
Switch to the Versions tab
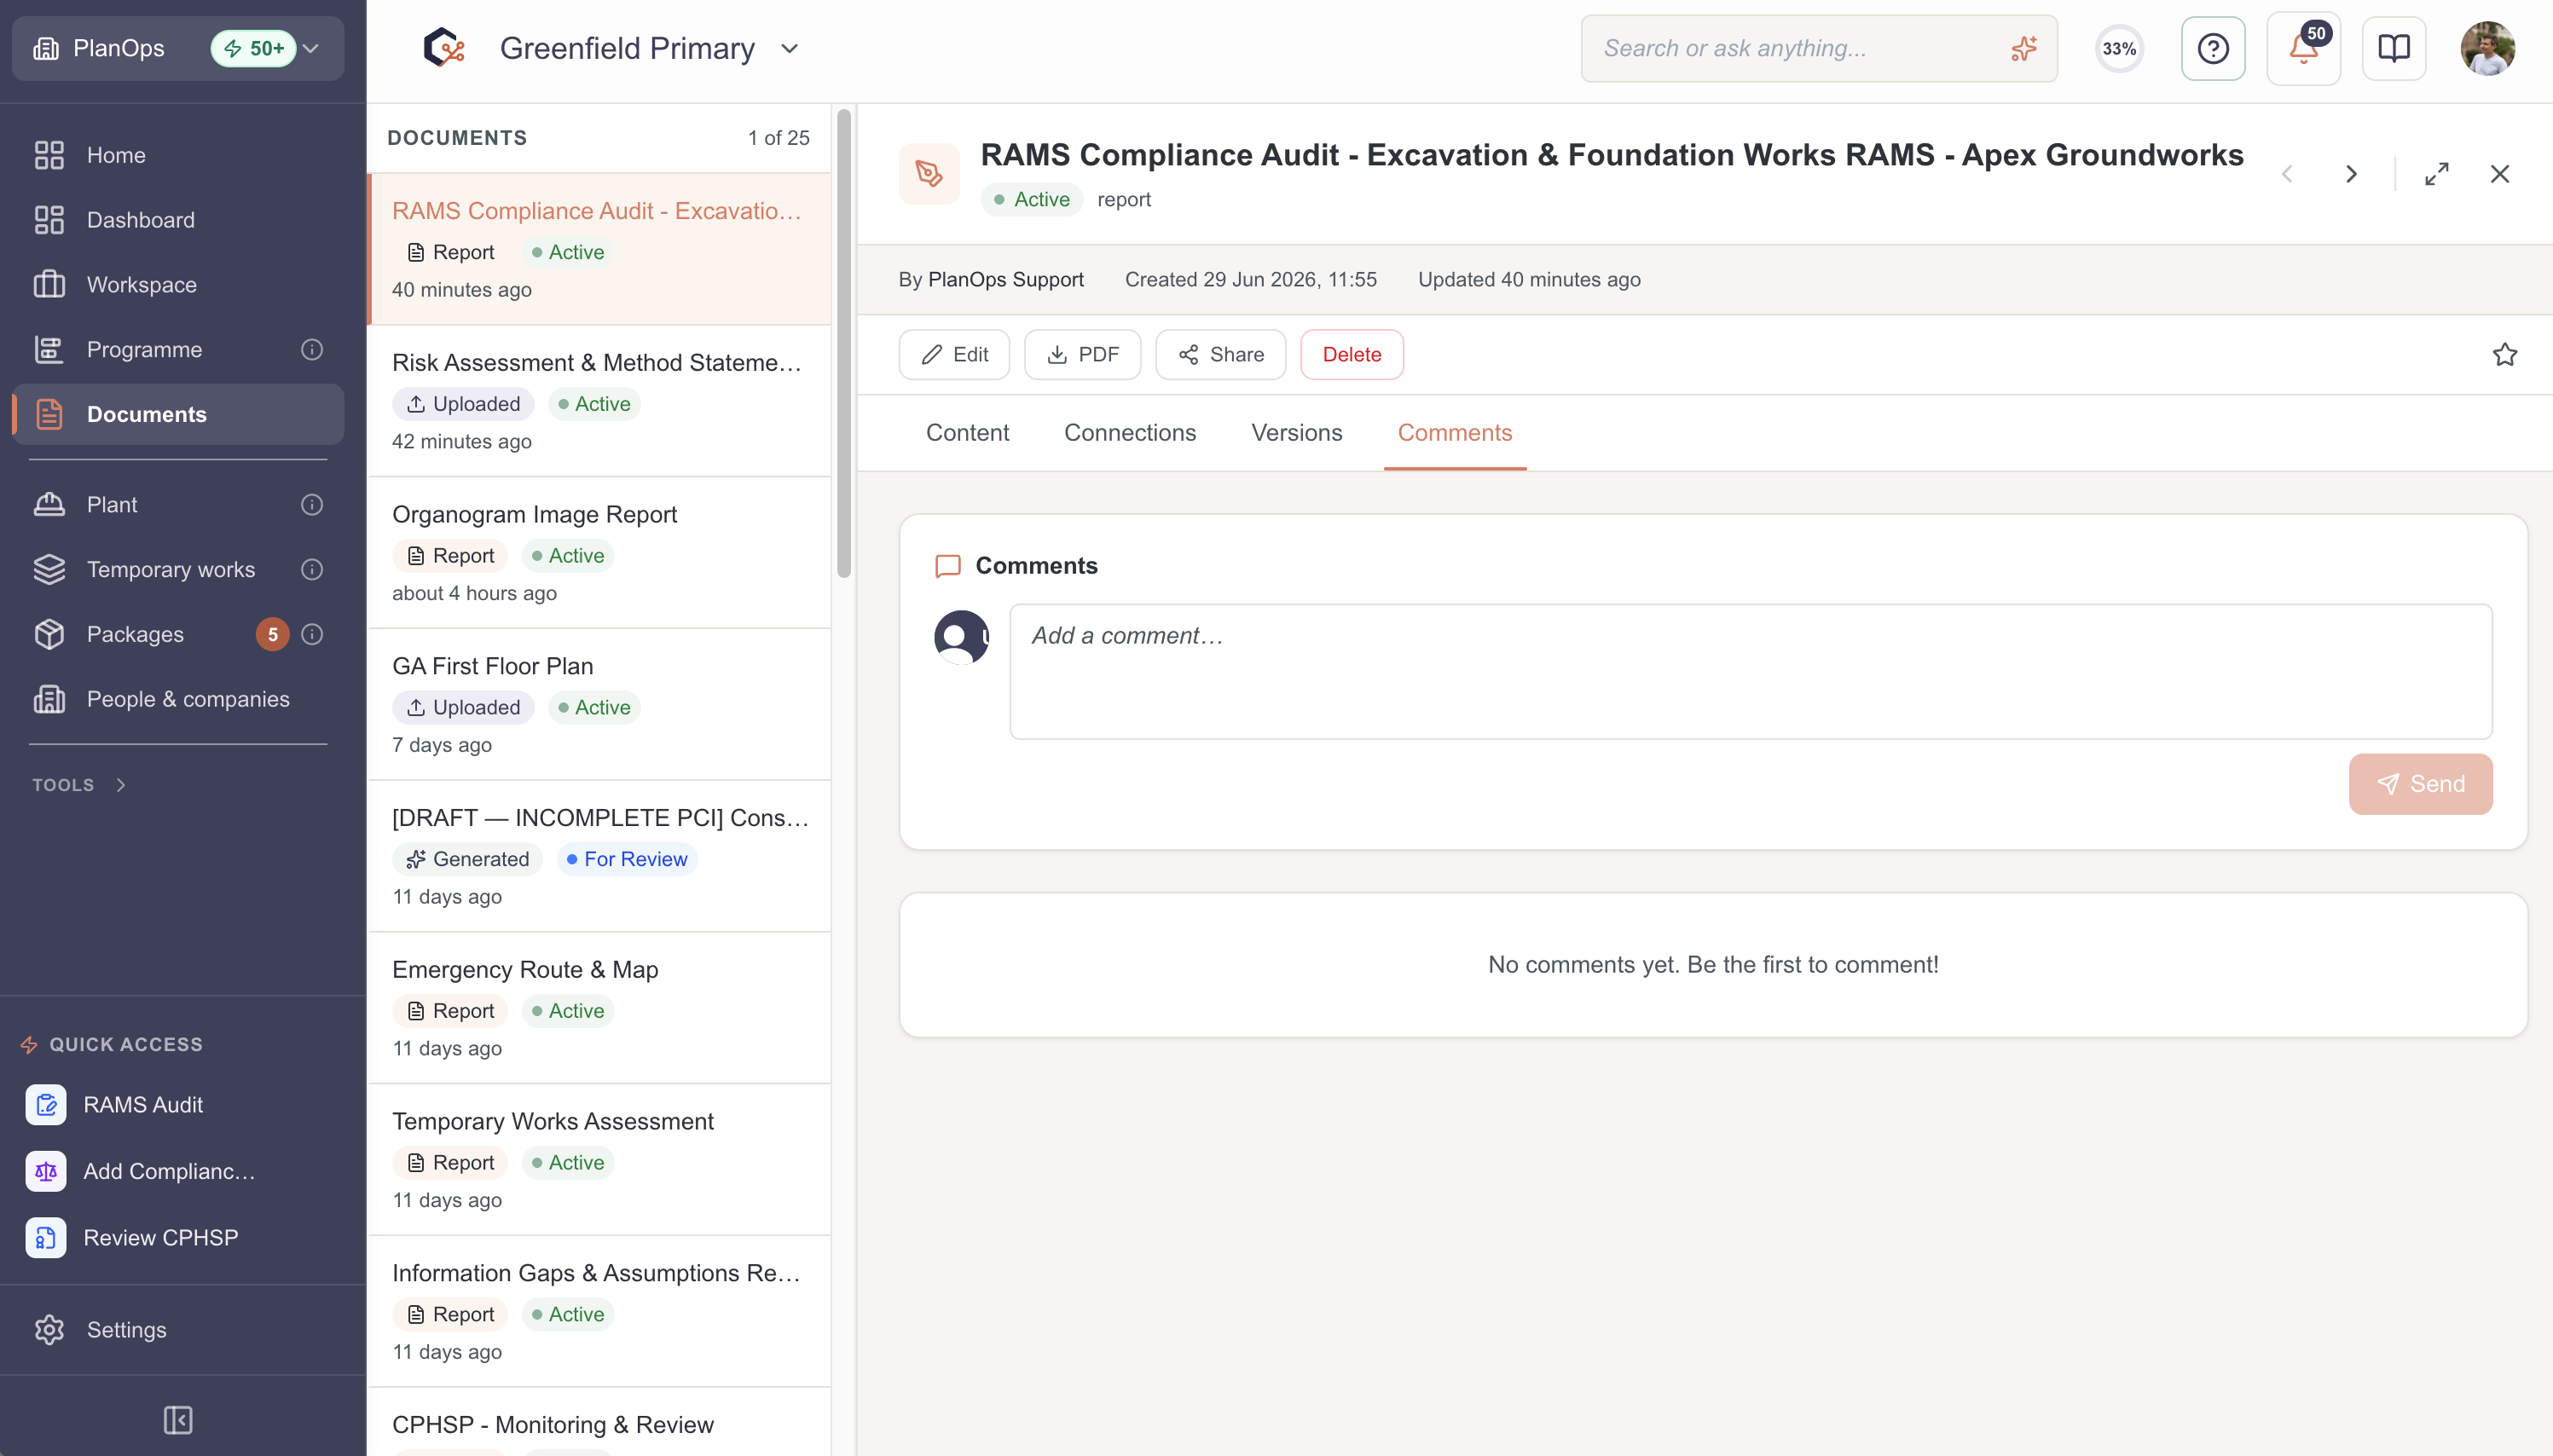1297,433
